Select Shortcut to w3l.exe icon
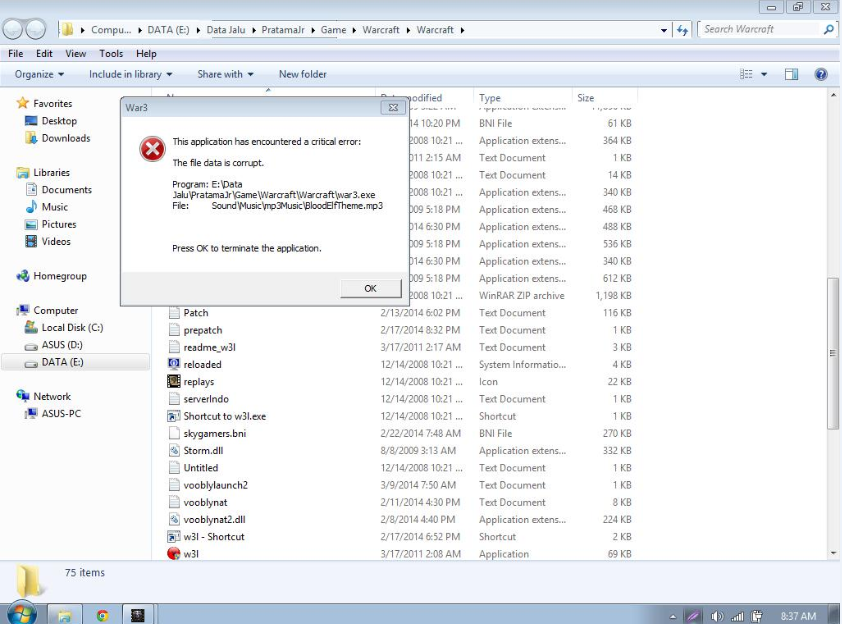Screen dimensions: 842x624 click(x=174, y=416)
